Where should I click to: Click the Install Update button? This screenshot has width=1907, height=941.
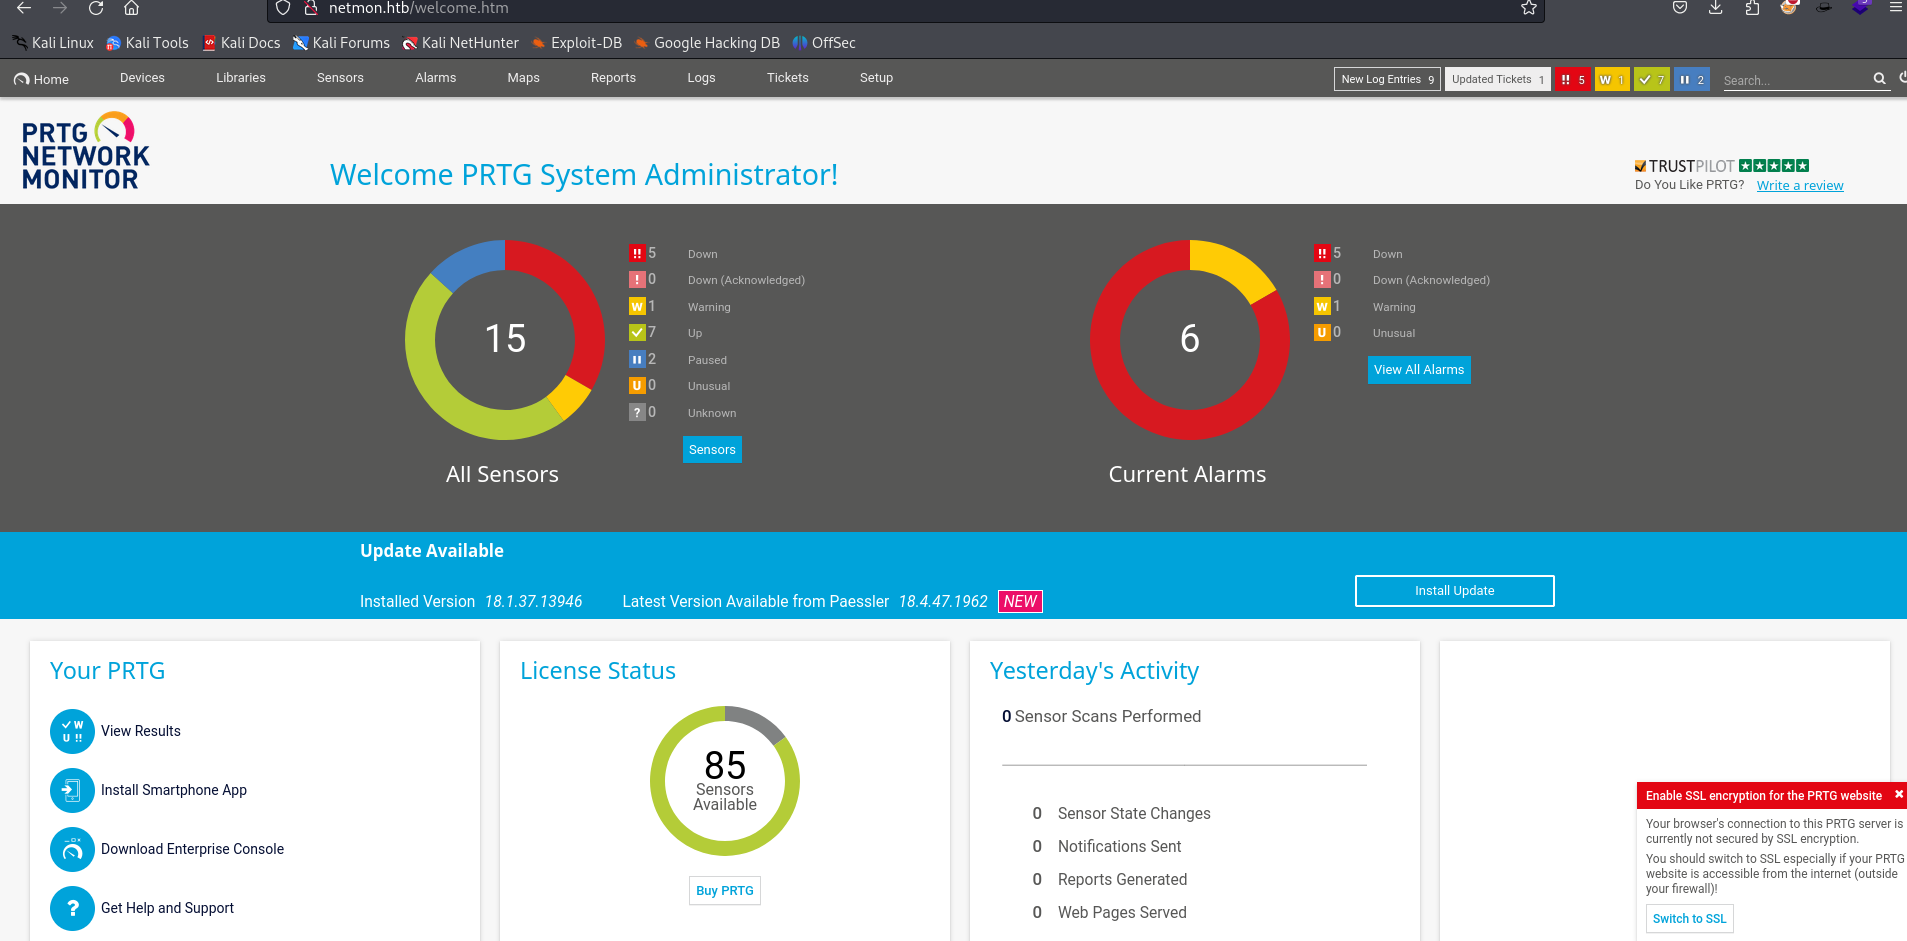pos(1454,591)
